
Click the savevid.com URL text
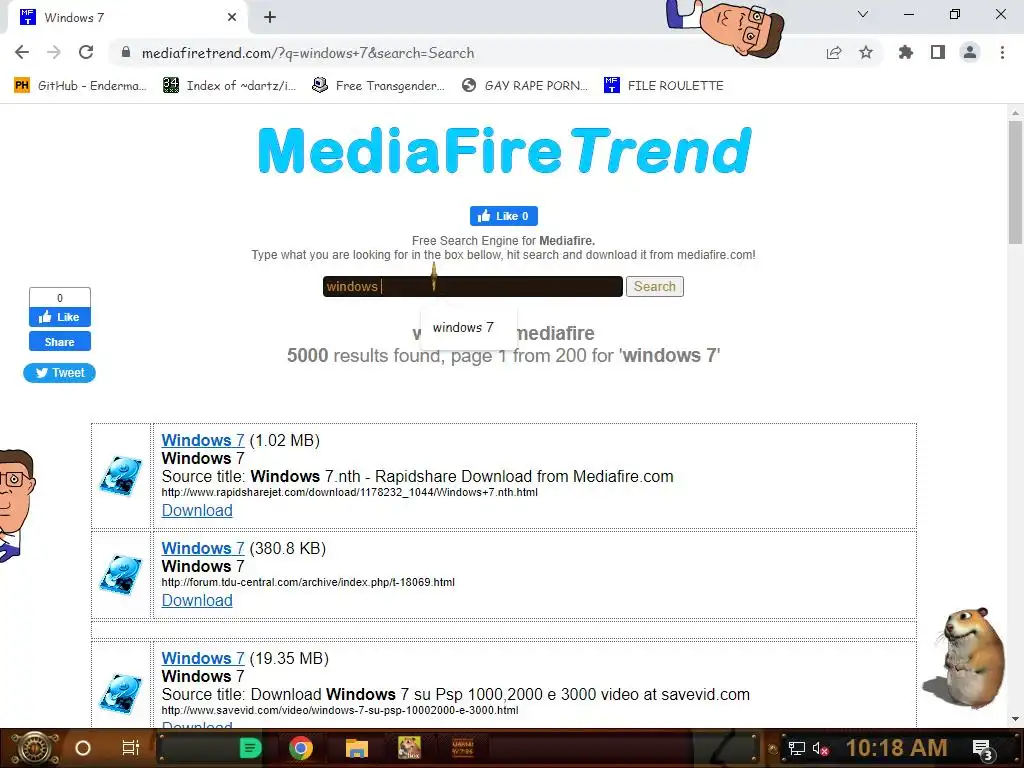[340, 711]
